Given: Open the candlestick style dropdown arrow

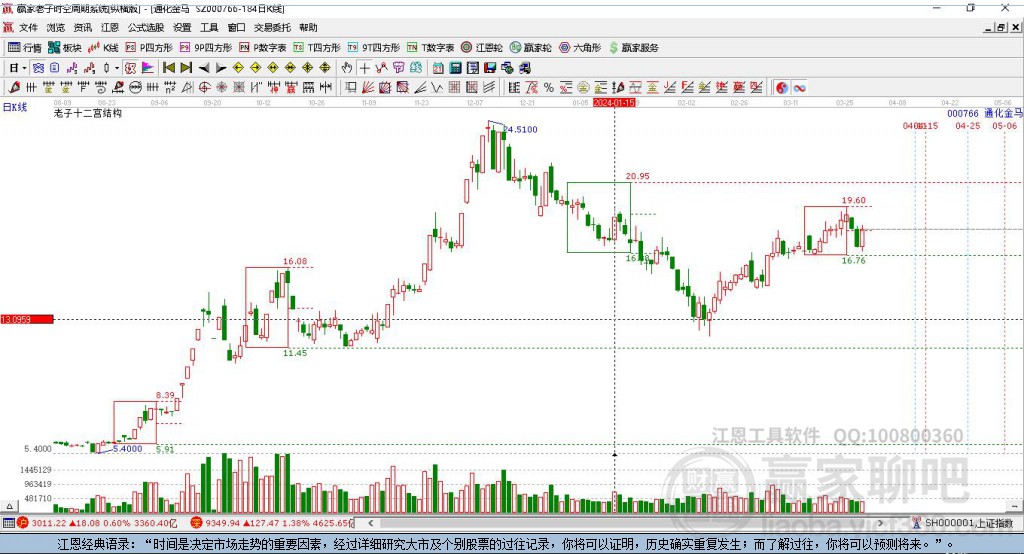Looking at the screenshot, I should (x=117, y=67).
